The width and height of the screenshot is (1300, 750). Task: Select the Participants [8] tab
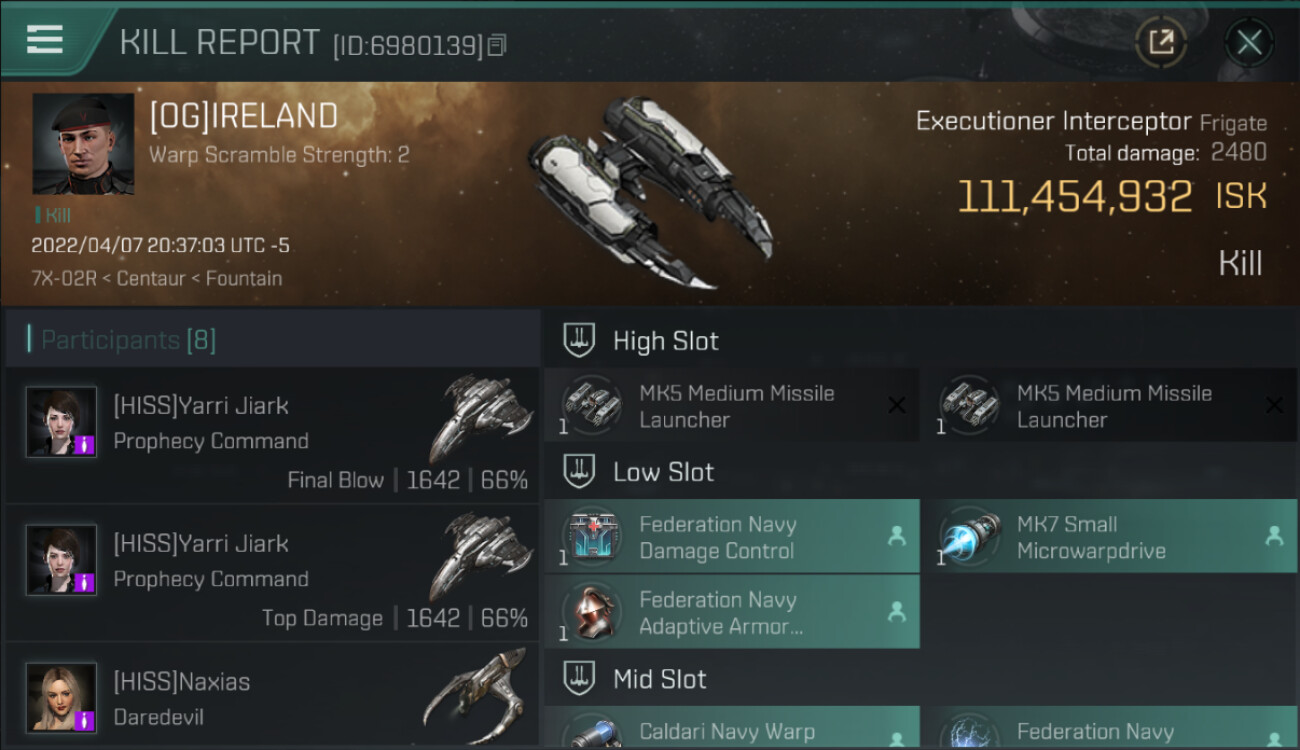point(128,340)
